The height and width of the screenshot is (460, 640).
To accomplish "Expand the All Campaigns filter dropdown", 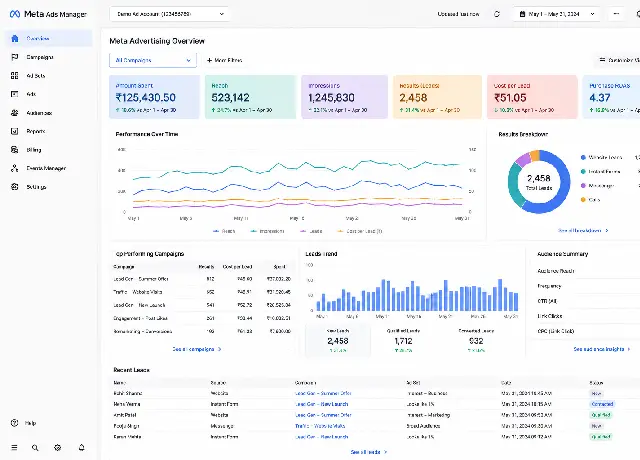I will [x=153, y=60].
